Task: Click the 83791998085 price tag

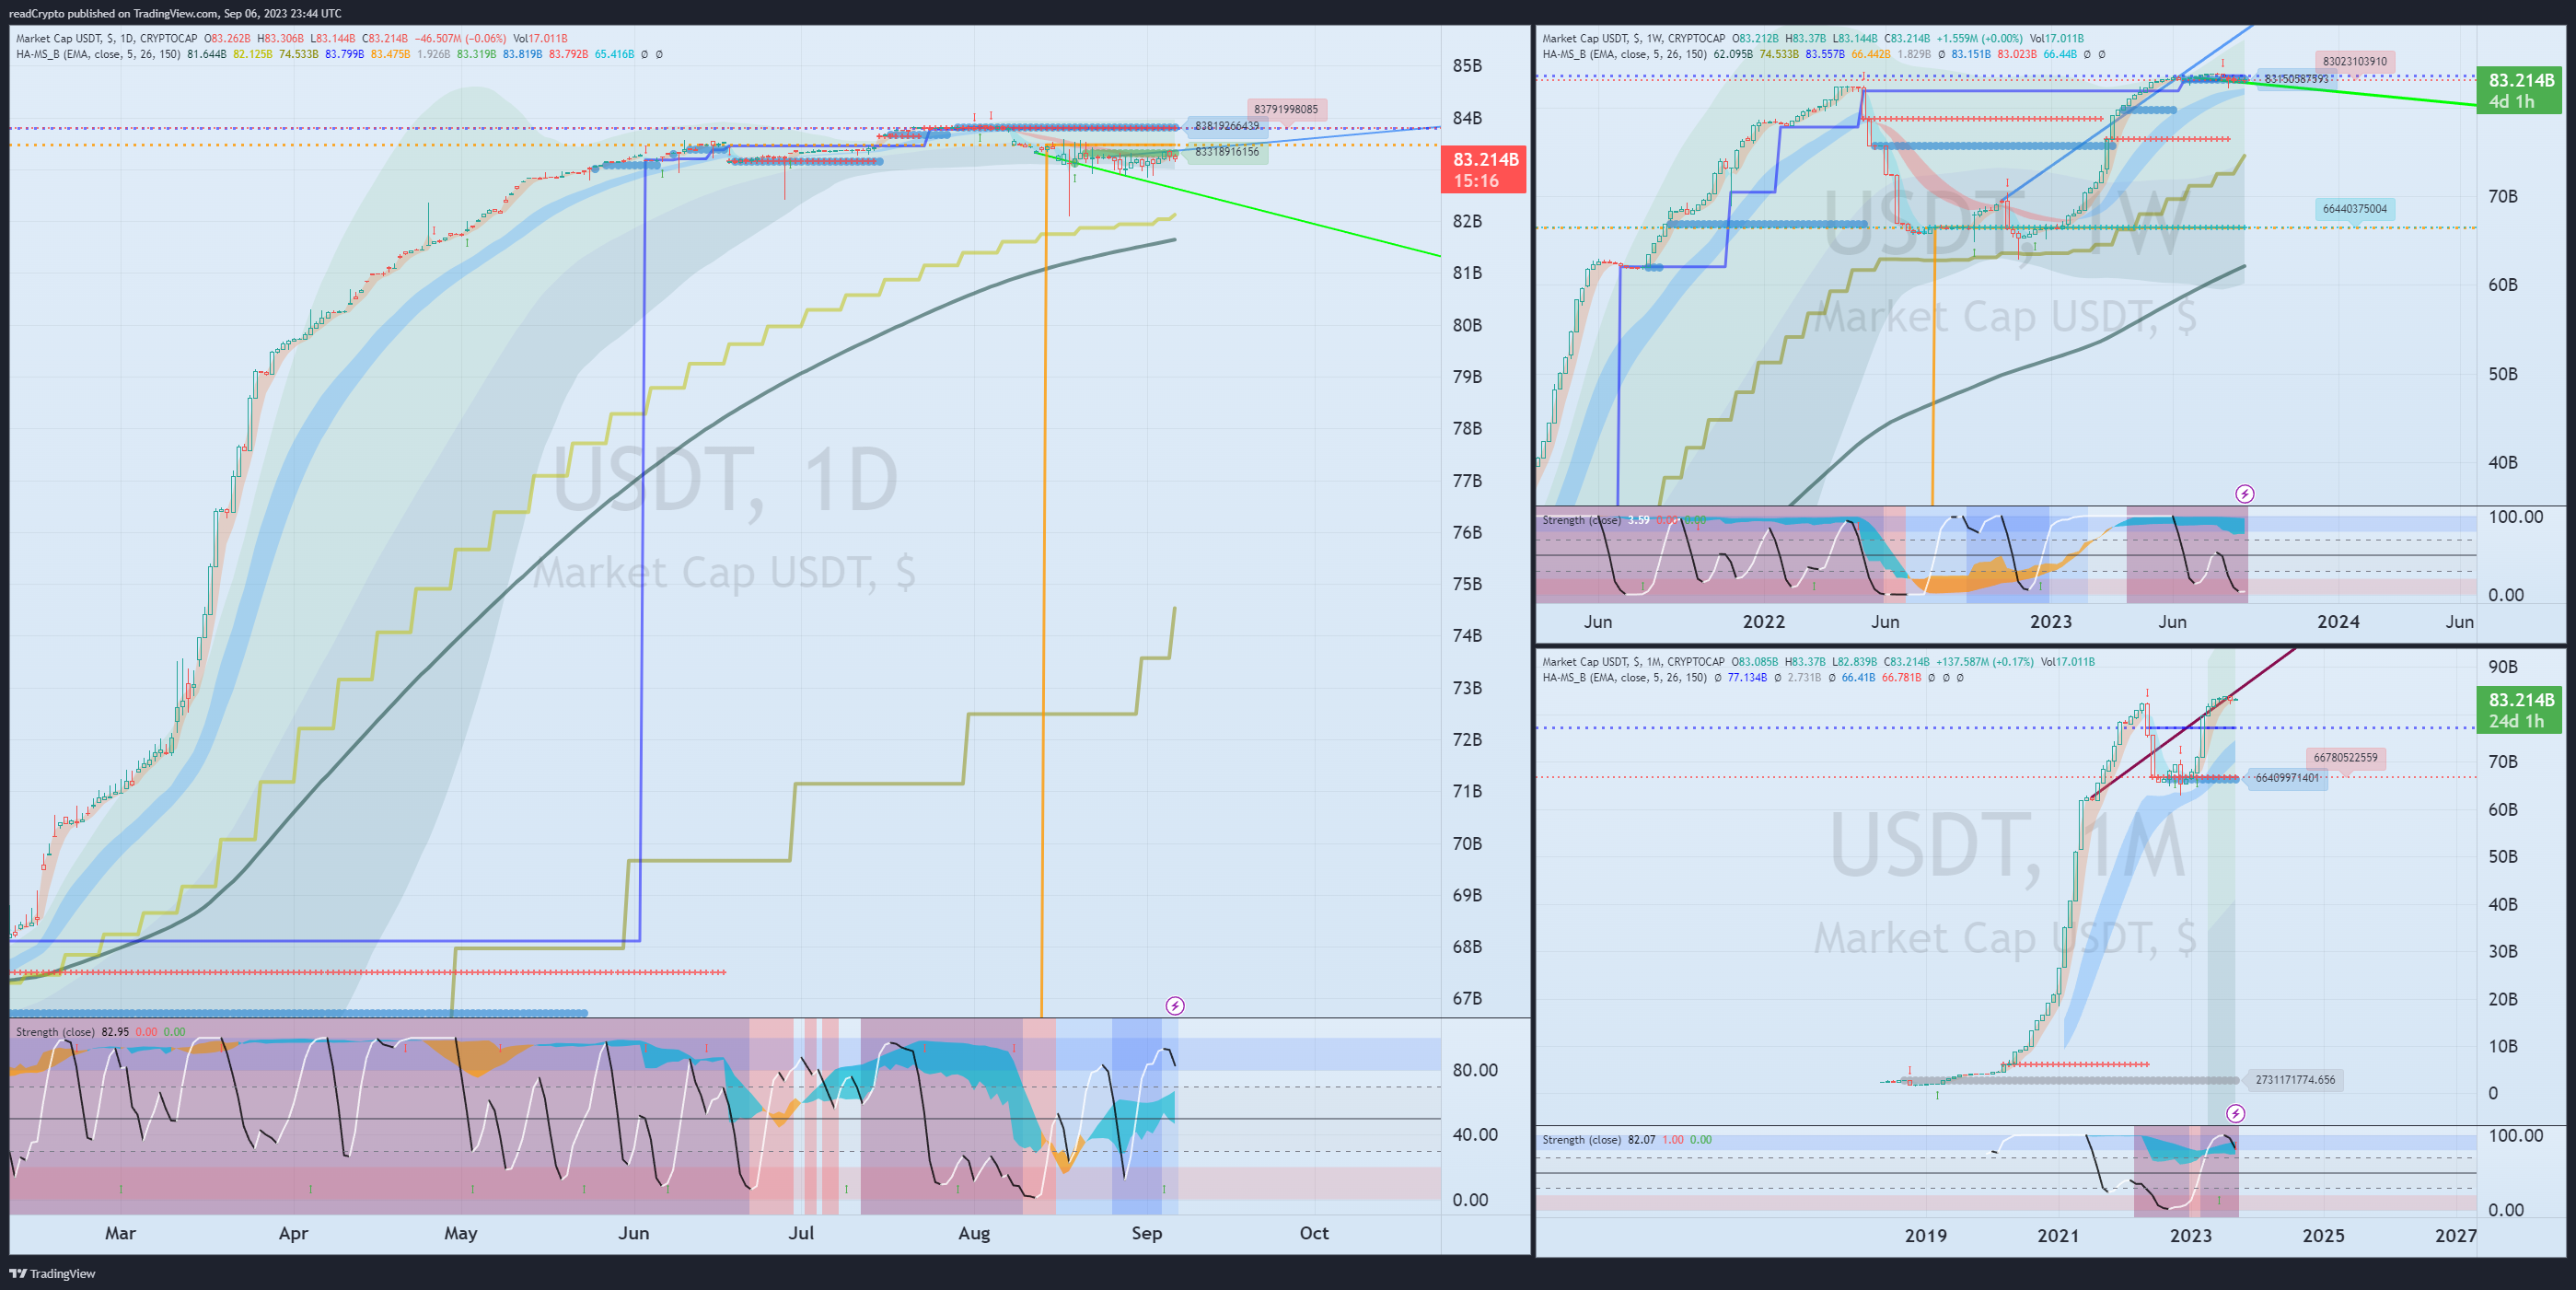Action: (x=1286, y=109)
